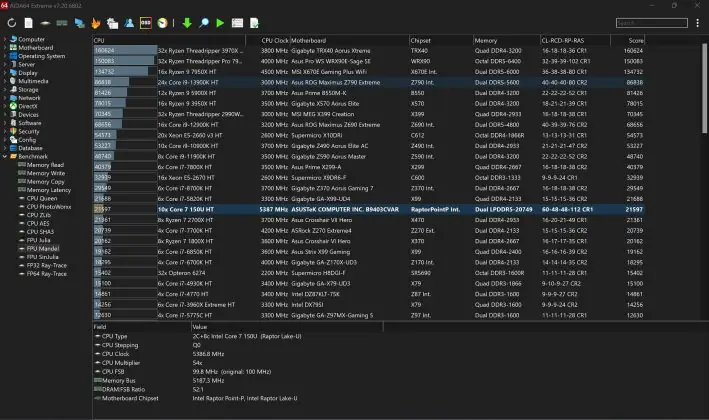
Task: Open the Monitor Diagnostics screens icon
Action: tap(80, 23)
